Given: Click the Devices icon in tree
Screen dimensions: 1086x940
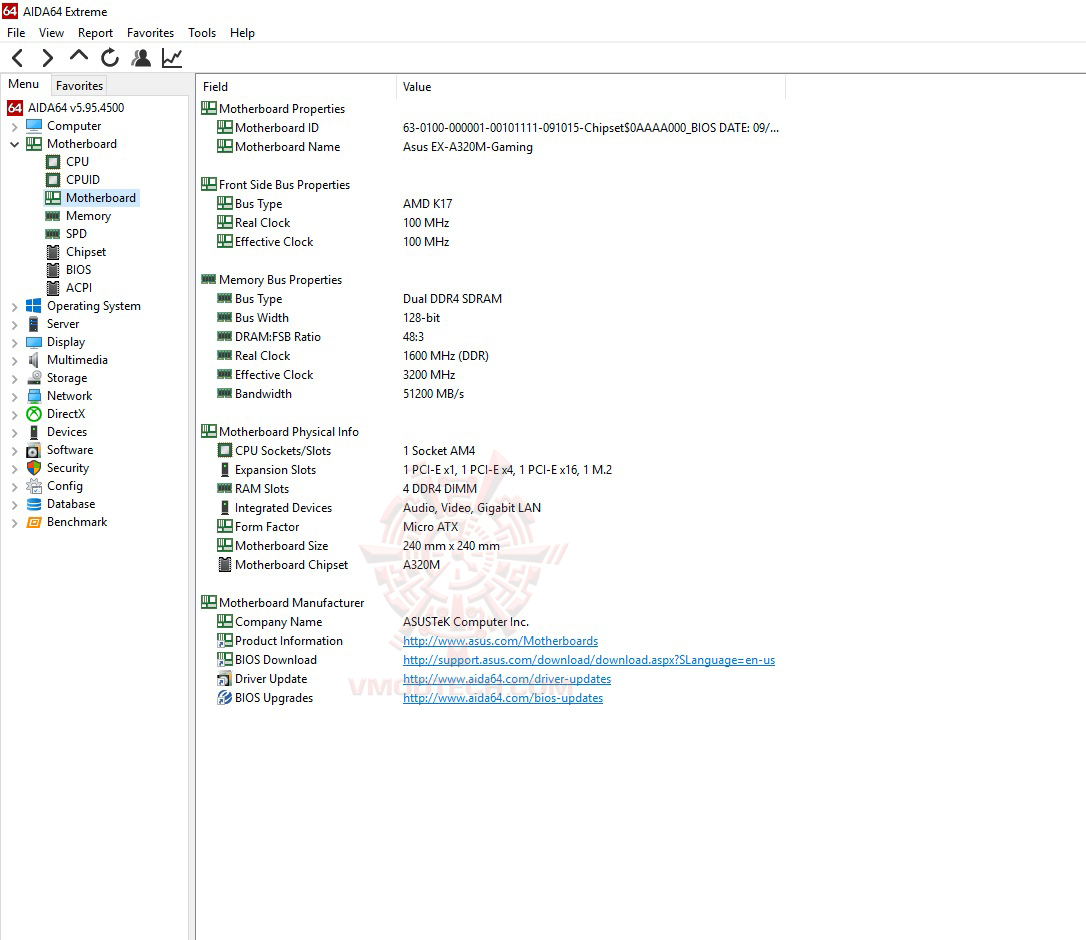Looking at the screenshot, I should (34, 432).
